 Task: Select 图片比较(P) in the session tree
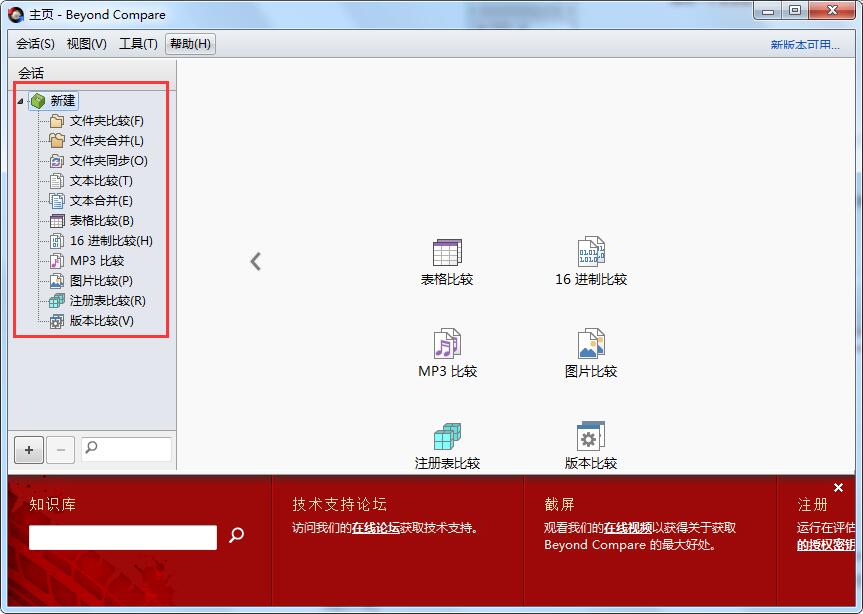(x=101, y=281)
